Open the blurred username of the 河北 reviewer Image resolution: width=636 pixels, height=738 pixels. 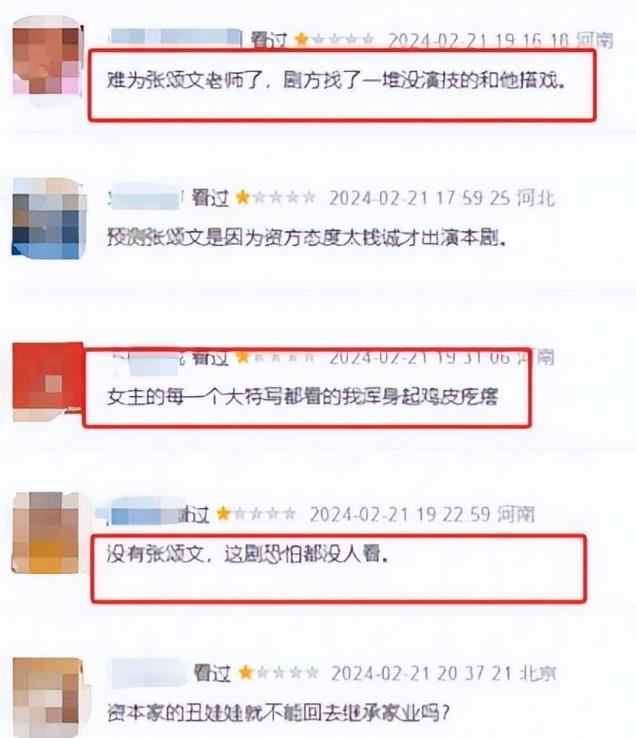click(145, 197)
